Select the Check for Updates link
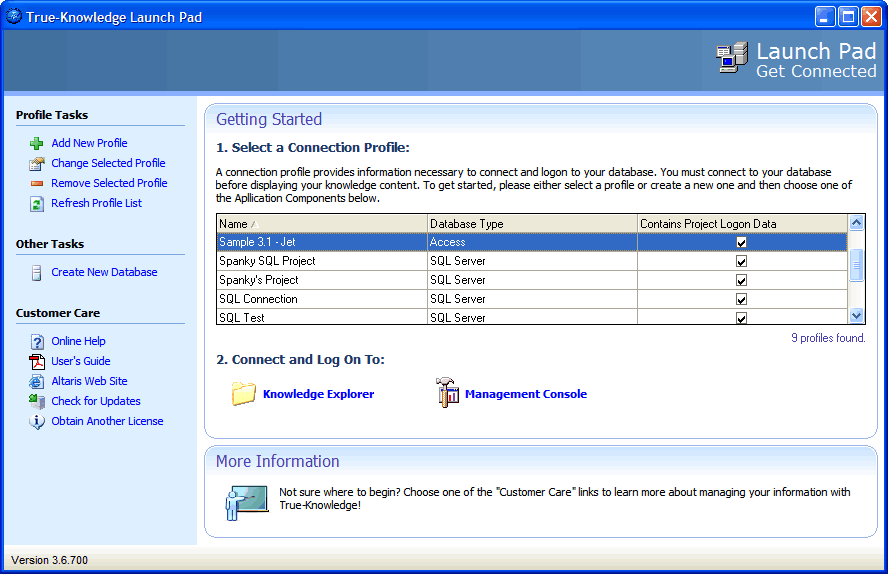Image resolution: width=888 pixels, height=574 pixels. [96, 401]
